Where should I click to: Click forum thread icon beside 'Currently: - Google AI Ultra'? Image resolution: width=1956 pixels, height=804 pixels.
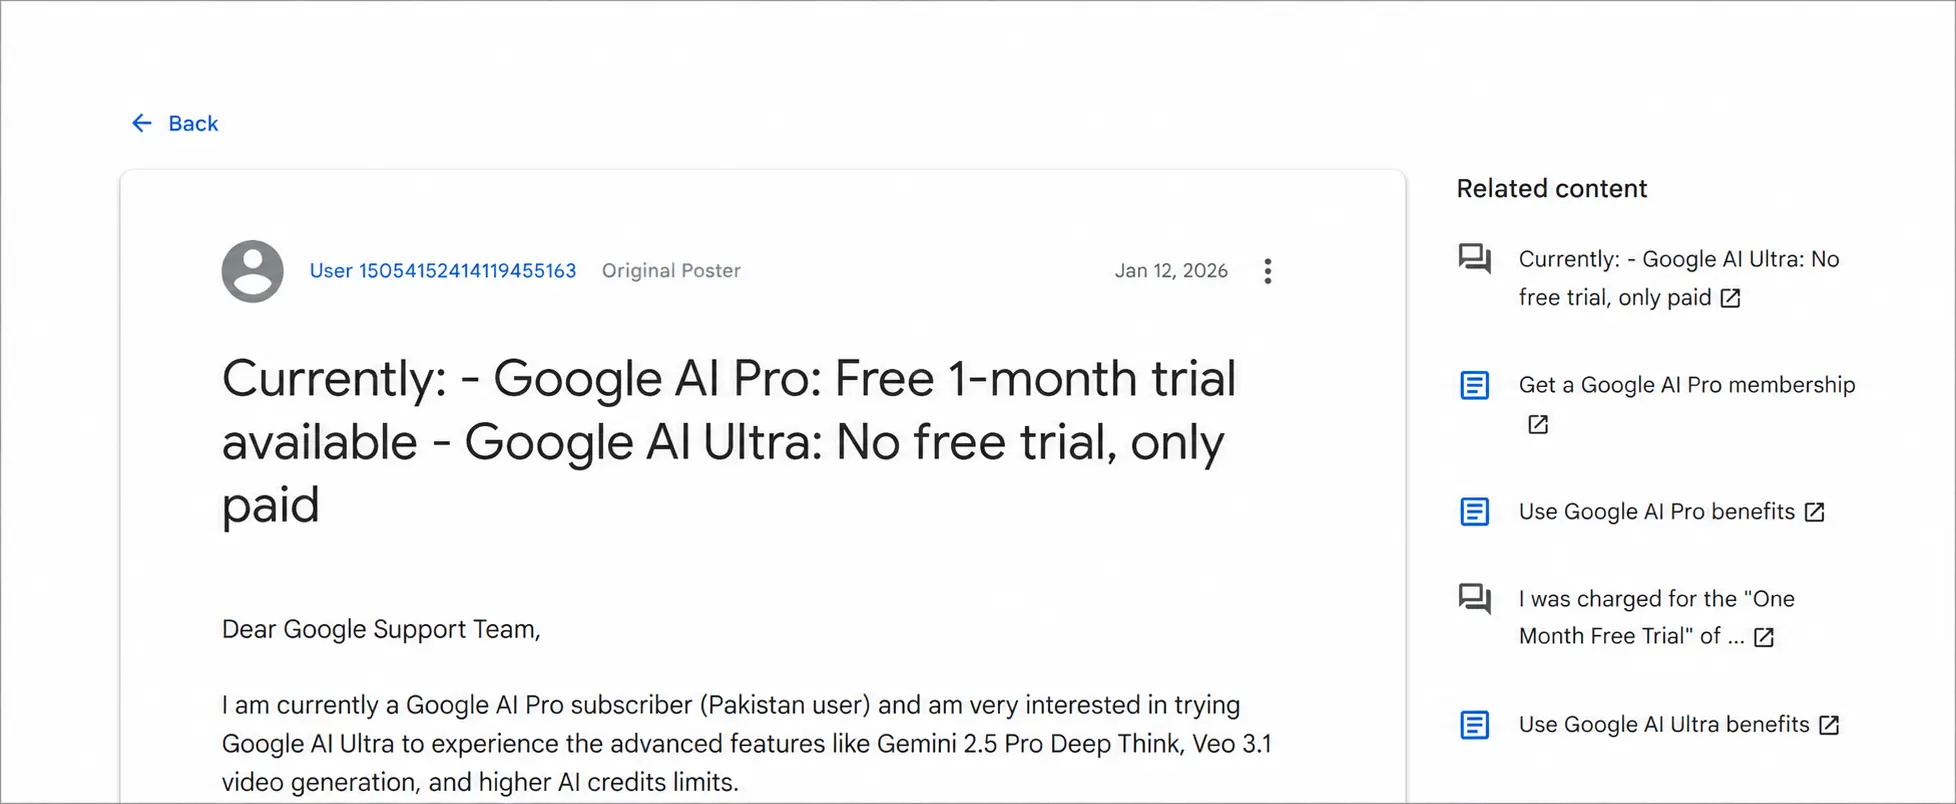(x=1475, y=259)
